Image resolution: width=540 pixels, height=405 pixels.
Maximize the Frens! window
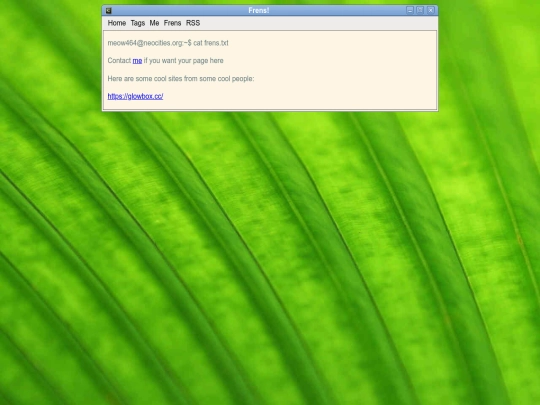tap(420, 10)
